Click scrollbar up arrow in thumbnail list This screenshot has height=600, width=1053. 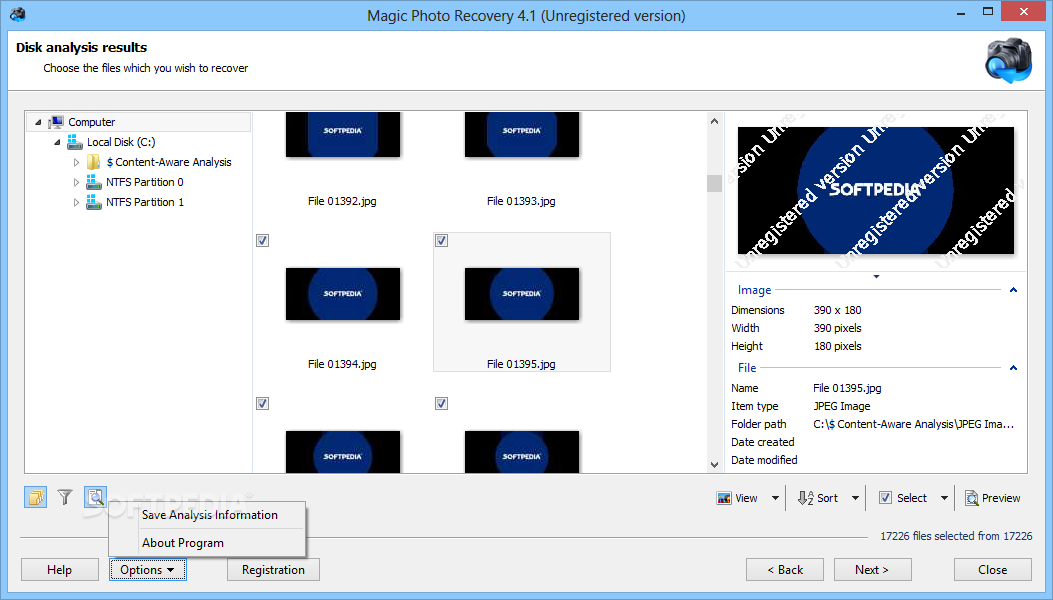click(715, 122)
